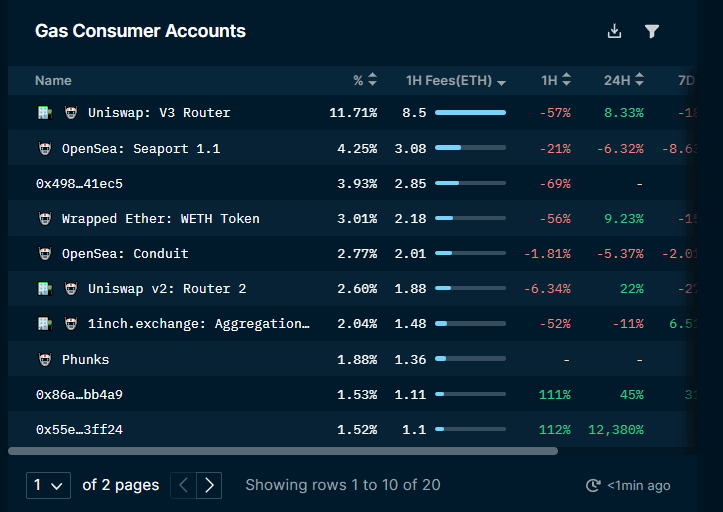Viewport: 723px width, 512px height.
Task: Open address 0x498…41ec5
Action: point(79,184)
